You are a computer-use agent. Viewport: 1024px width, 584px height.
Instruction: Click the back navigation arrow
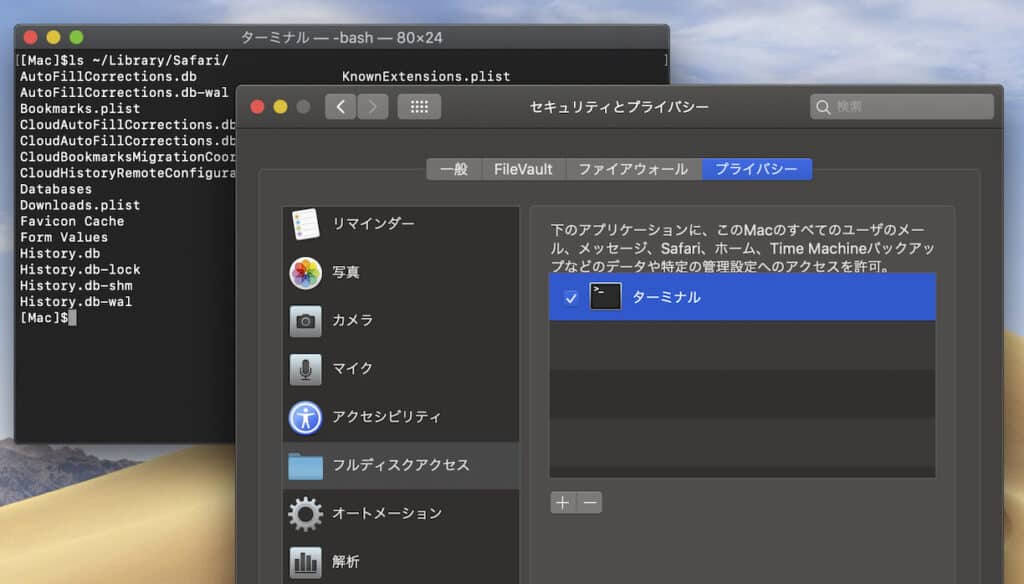[x=341, y=106]
